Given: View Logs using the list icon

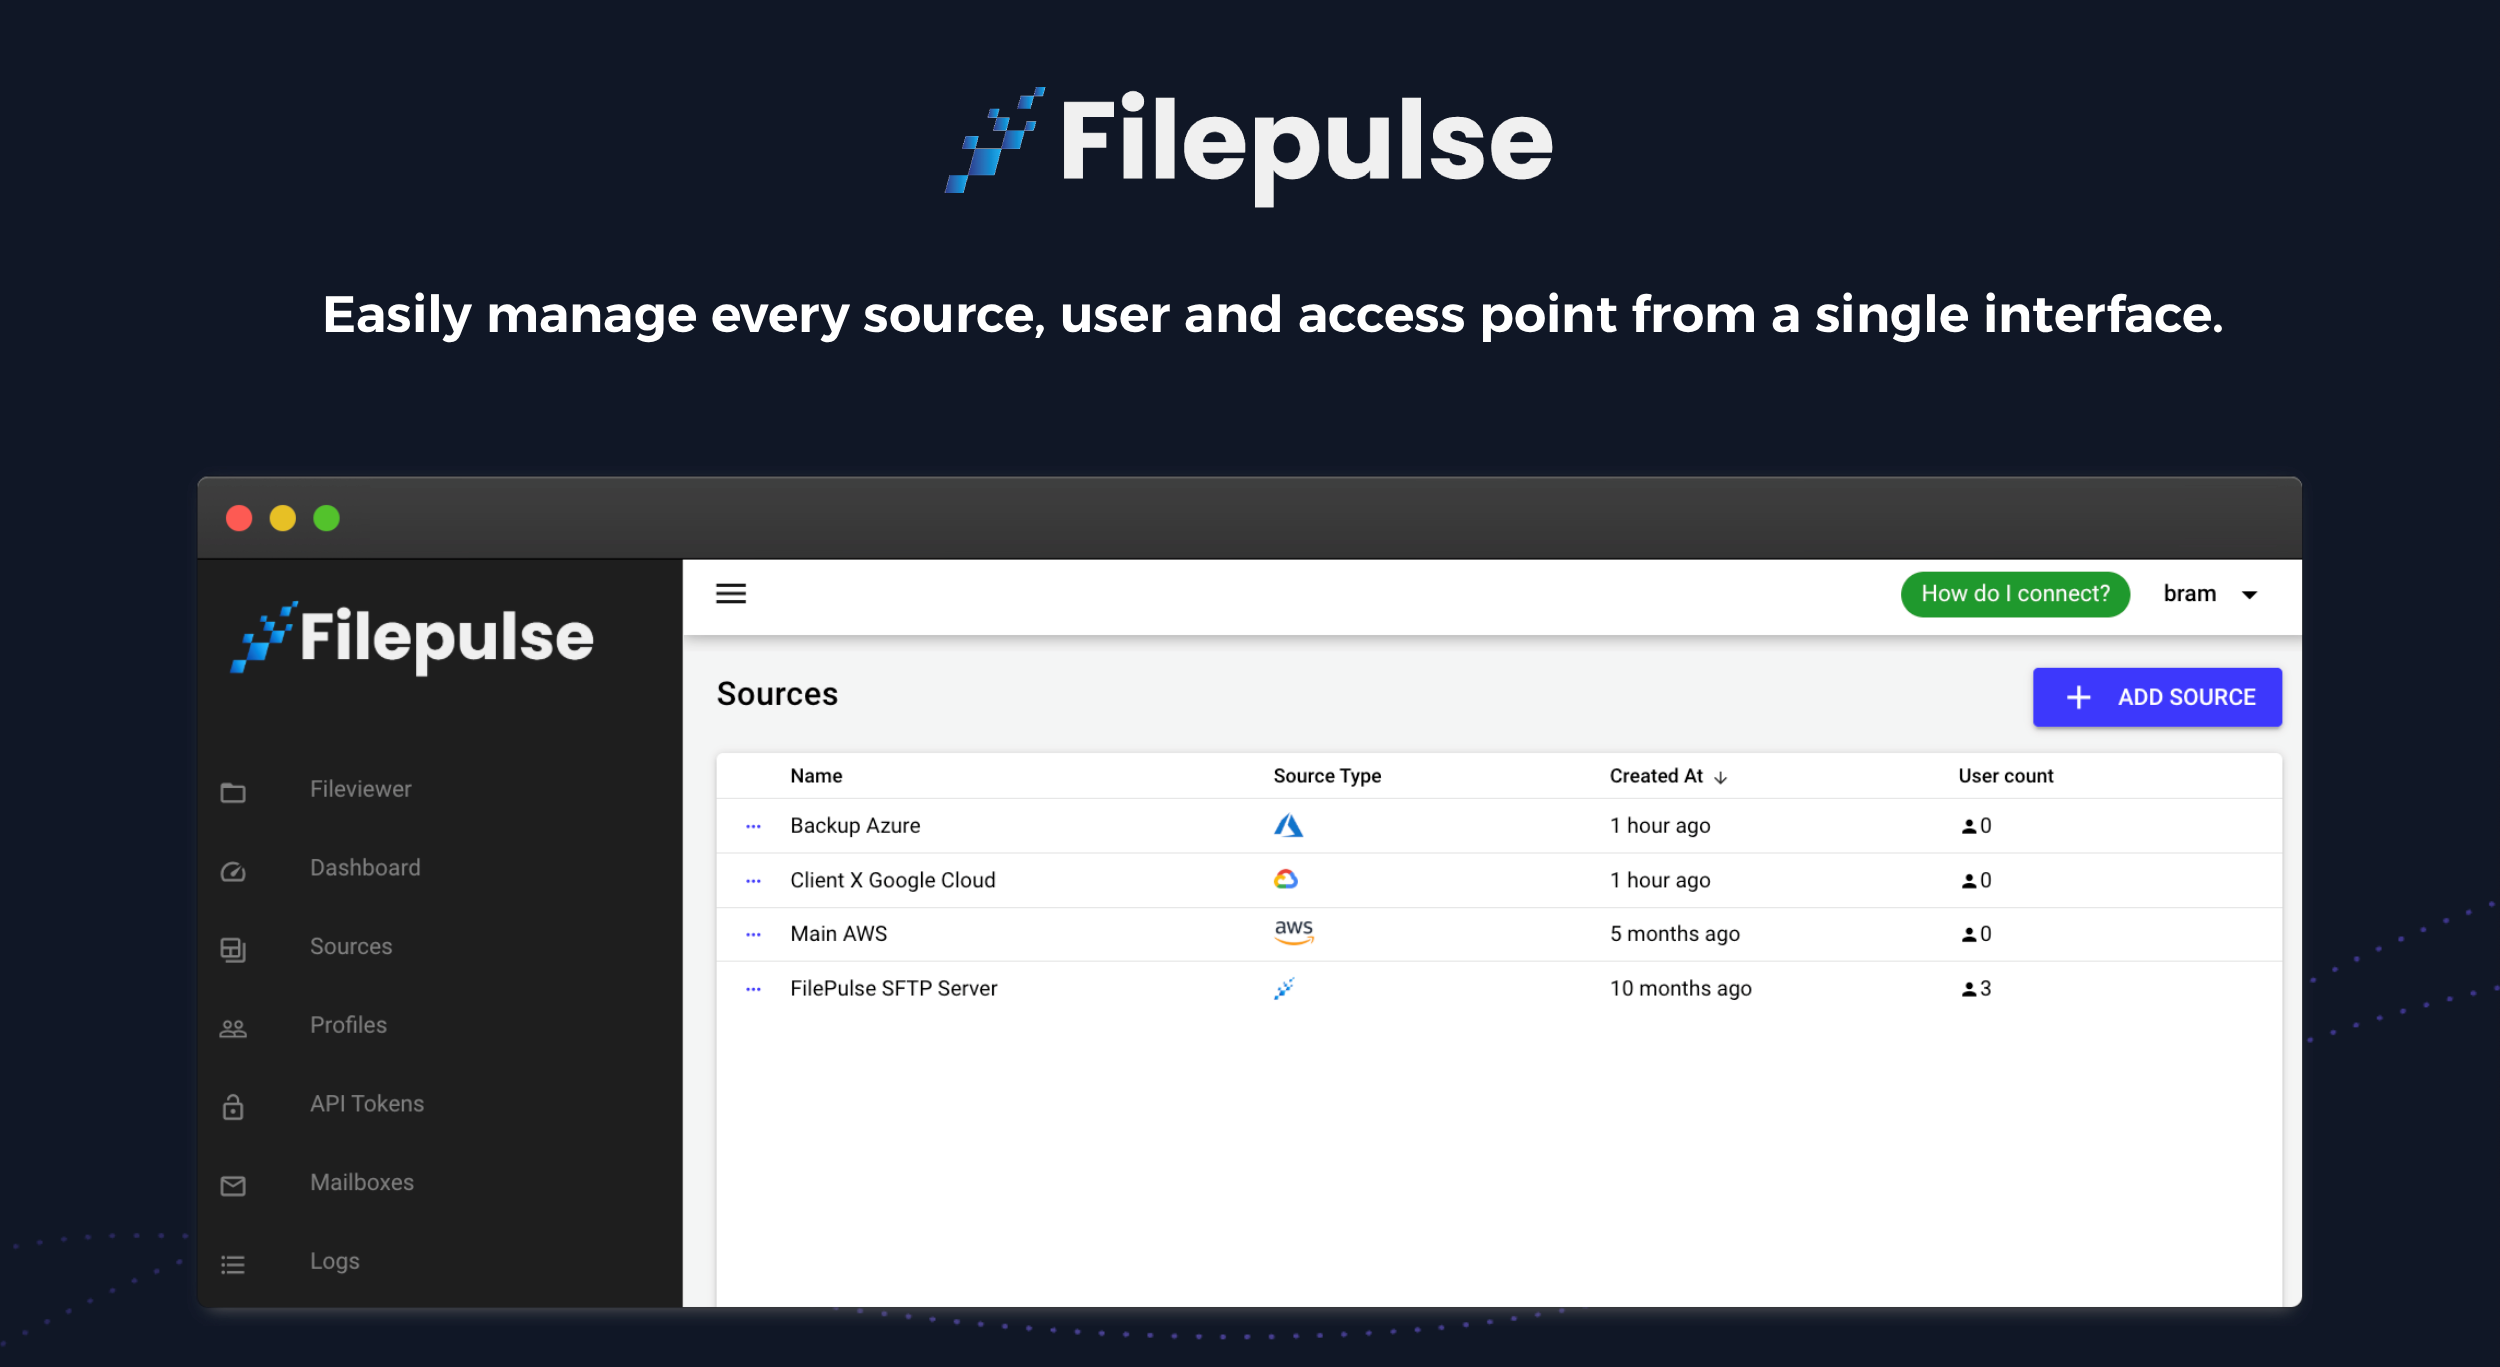Looking at the screenshot, I should [x=233, y=1263].
